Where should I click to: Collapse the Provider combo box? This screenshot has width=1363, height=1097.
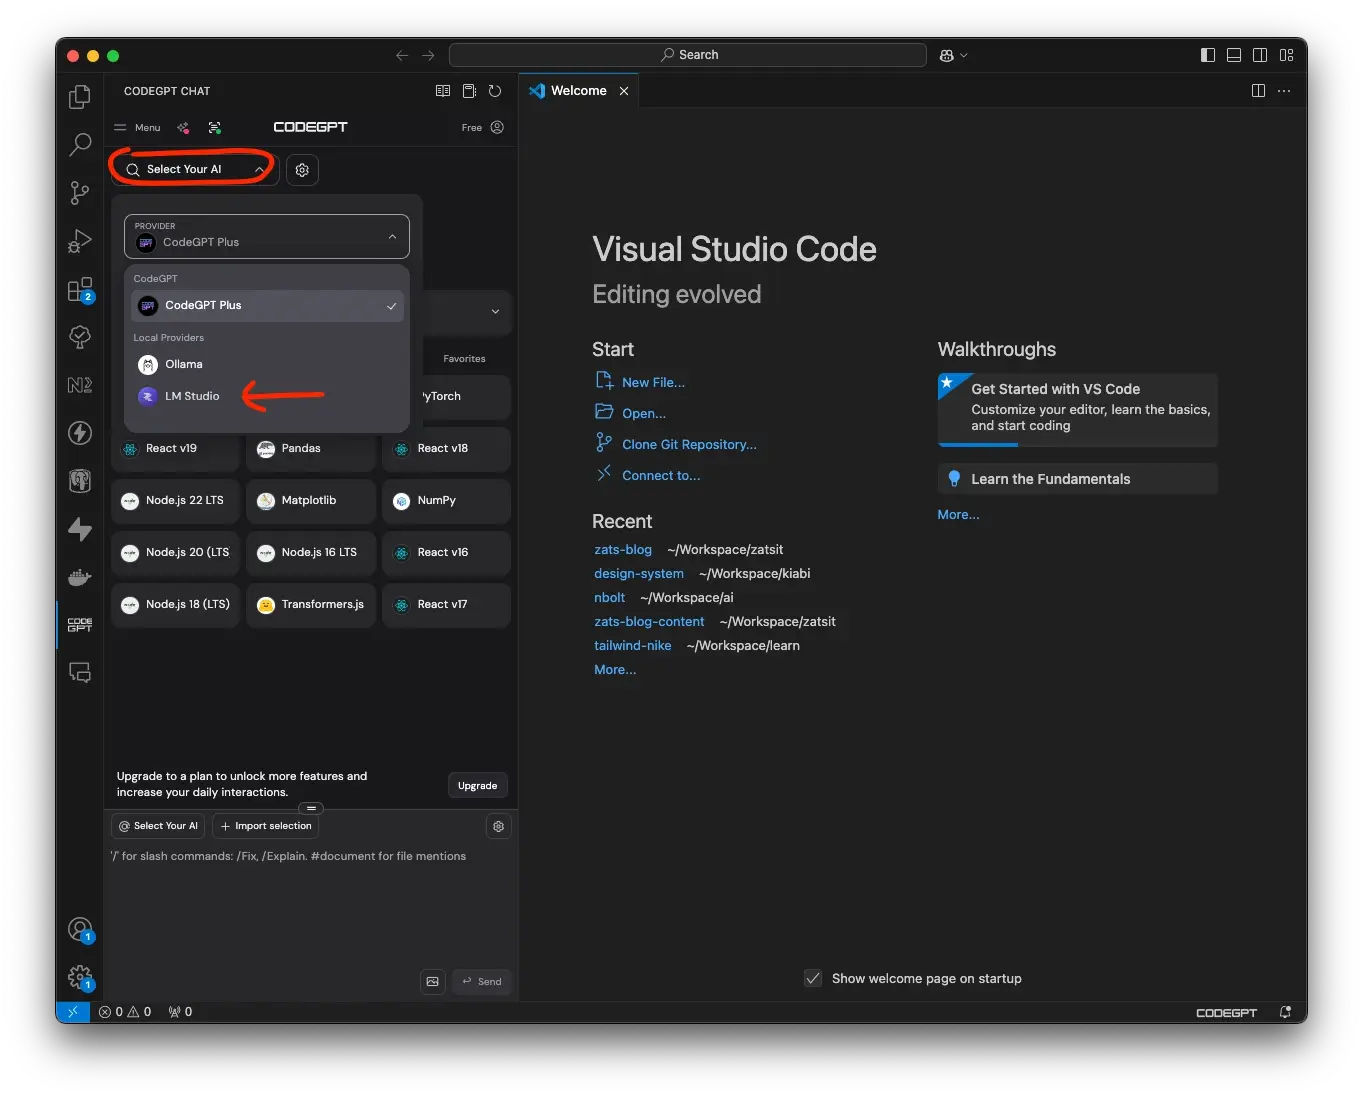tap(267, 237)
